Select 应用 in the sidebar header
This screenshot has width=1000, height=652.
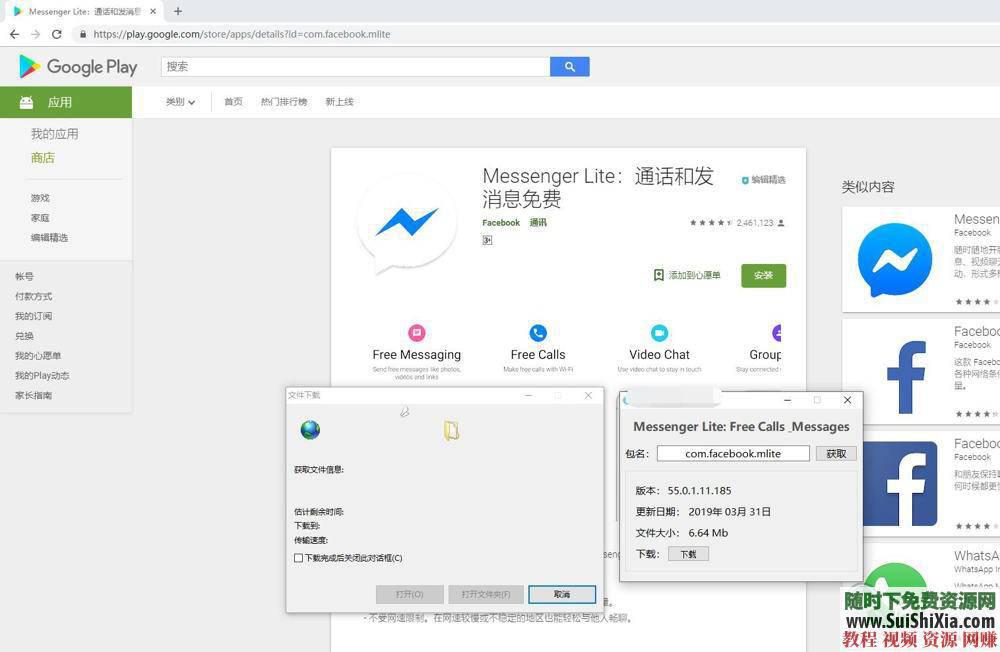pyautogui.click(x=66, y=102)
